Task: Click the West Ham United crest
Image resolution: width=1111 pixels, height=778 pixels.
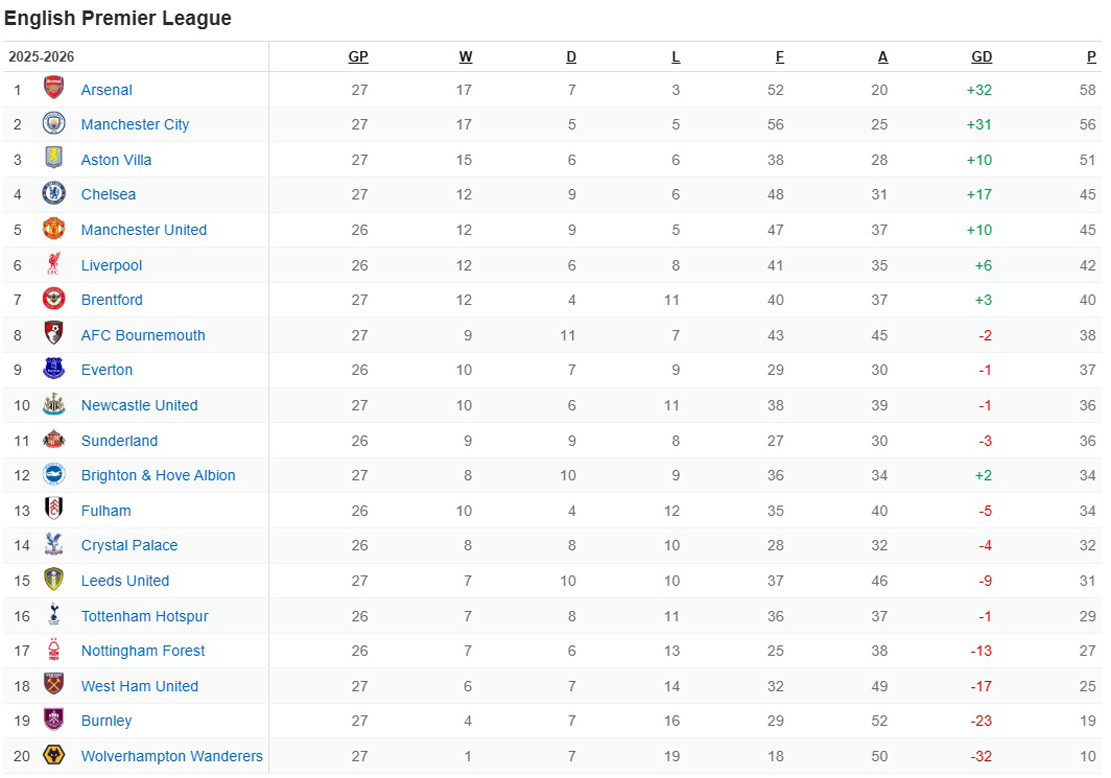Action: [x=54, y=685]
